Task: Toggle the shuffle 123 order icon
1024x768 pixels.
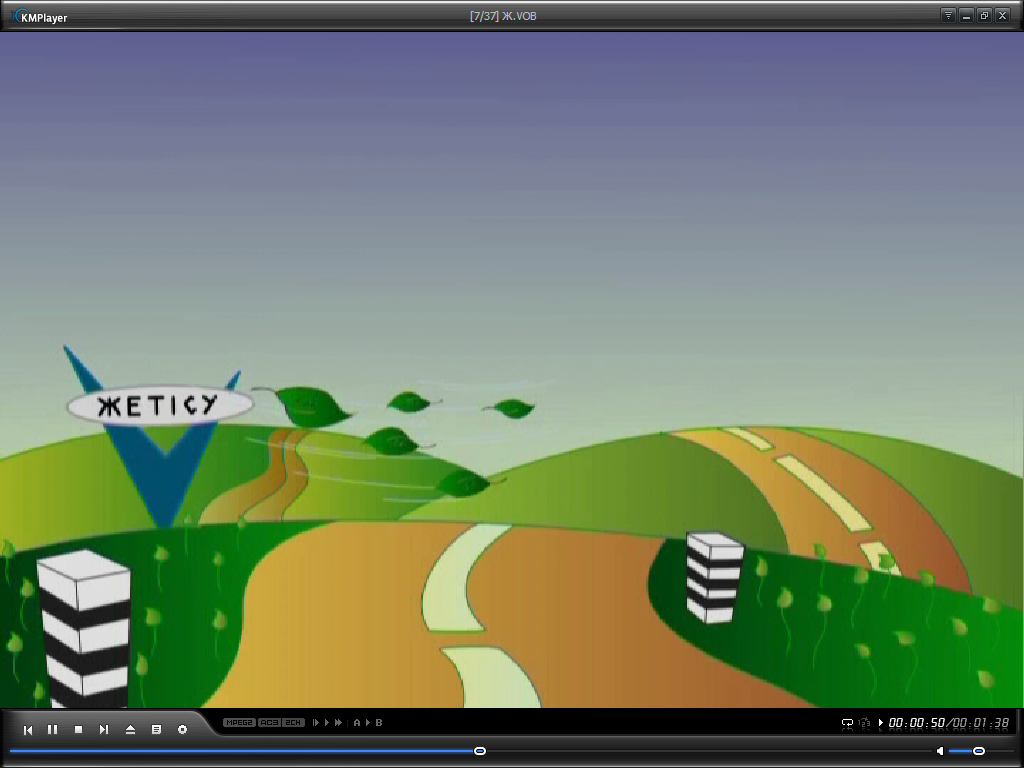Action: (865, 723)
